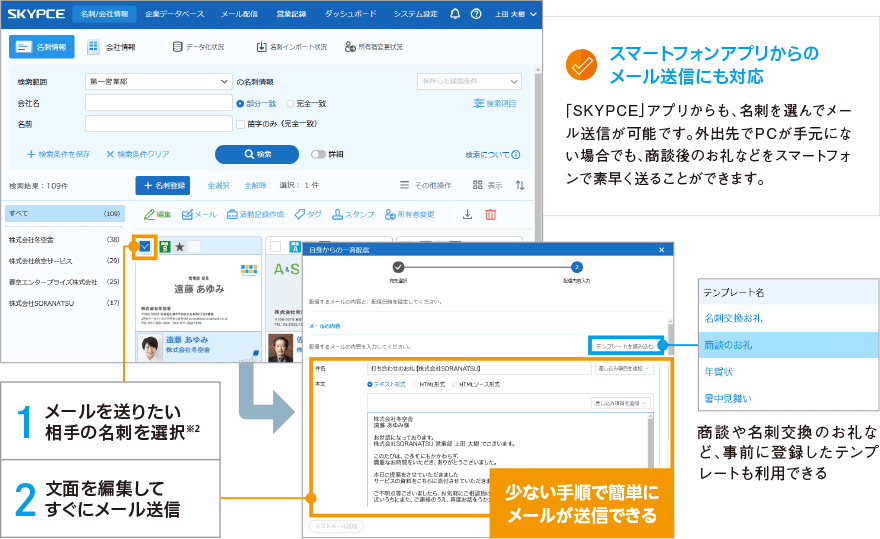Click the 会社情報 building icon
Image resolution: width=880 pixels, height=539 pixels.
click(93, 47)
